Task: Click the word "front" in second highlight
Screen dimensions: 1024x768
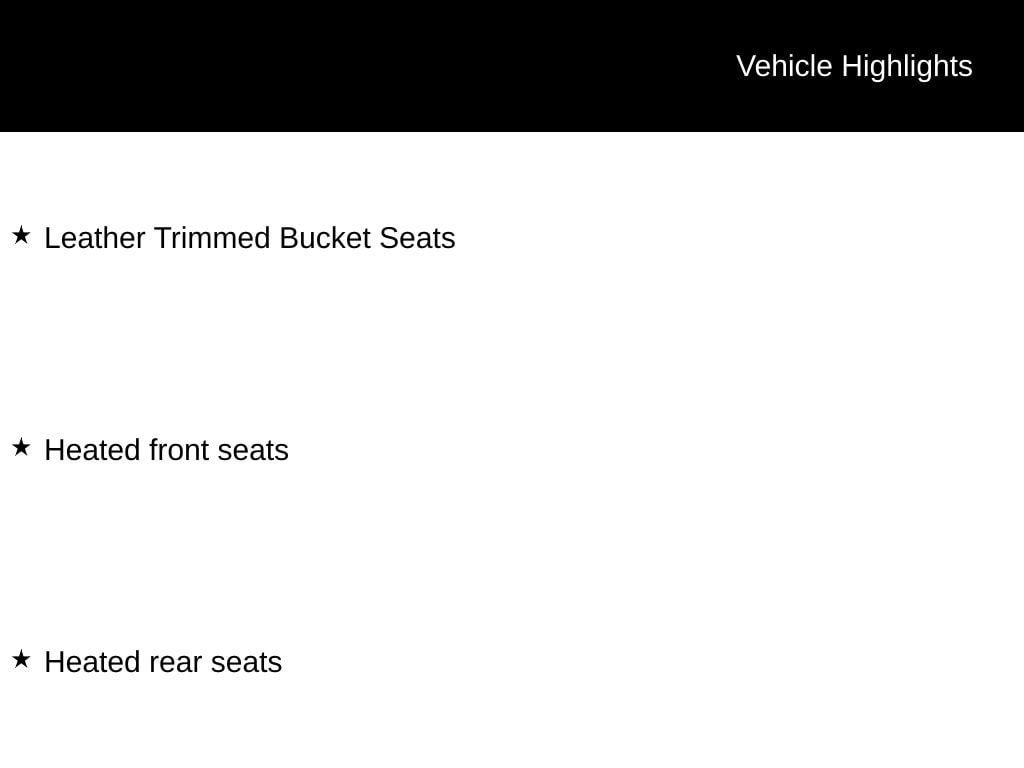Action: point(179,450)
